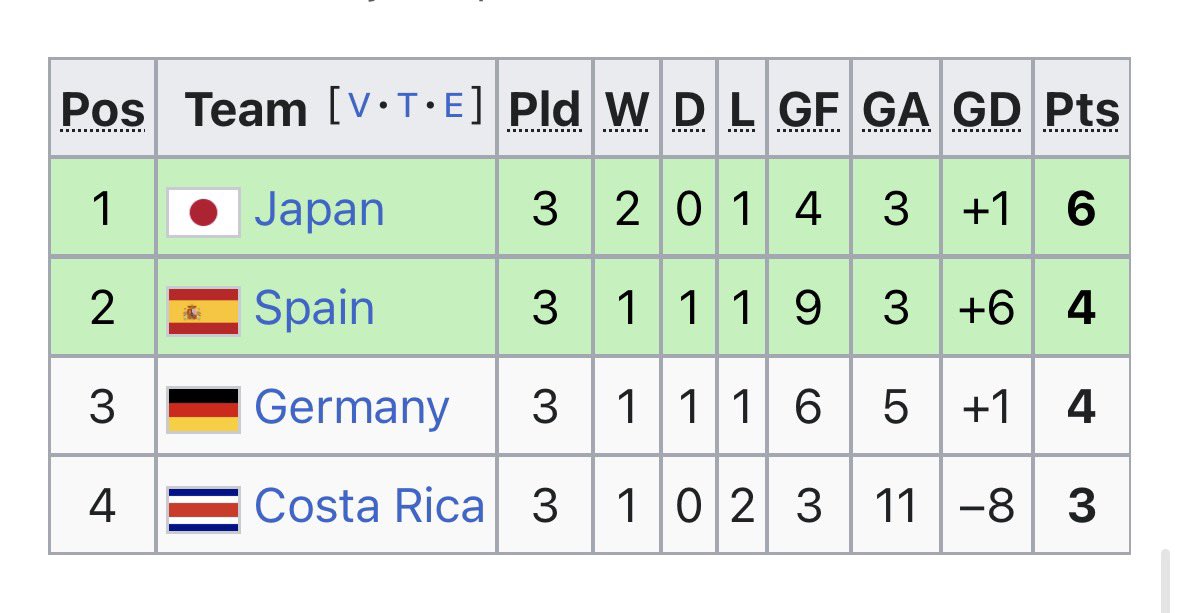Click the Spain flag icon
This screenshot has height=613, width=1179.
[204, 311]
